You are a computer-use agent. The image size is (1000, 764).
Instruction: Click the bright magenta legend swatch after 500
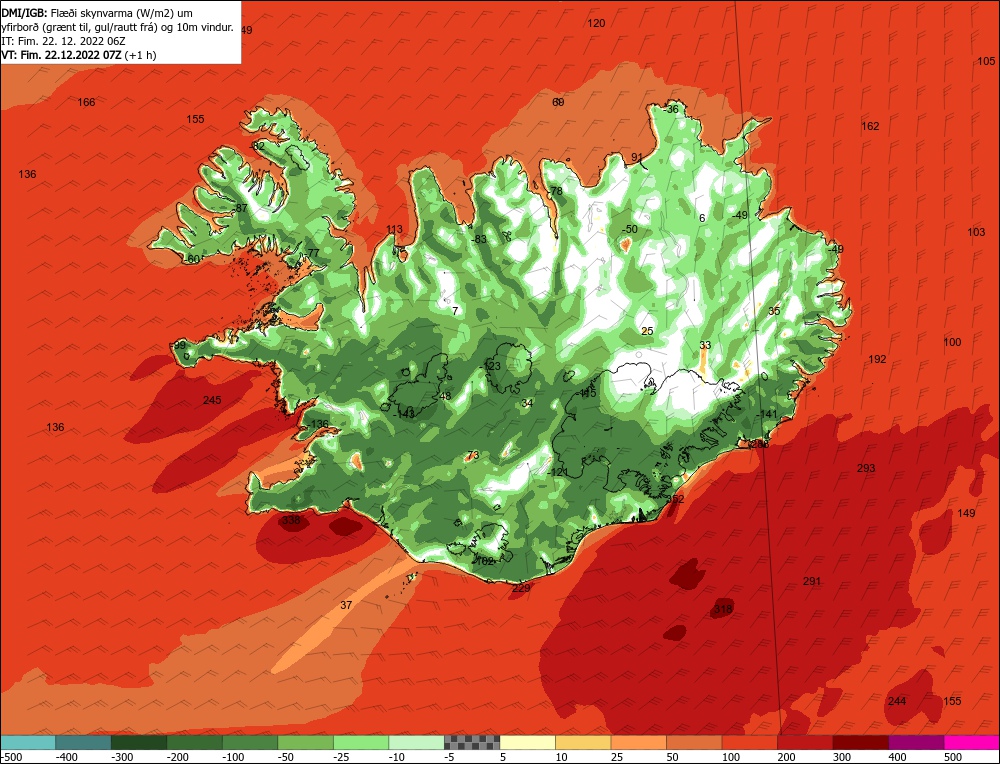(972, 742)
